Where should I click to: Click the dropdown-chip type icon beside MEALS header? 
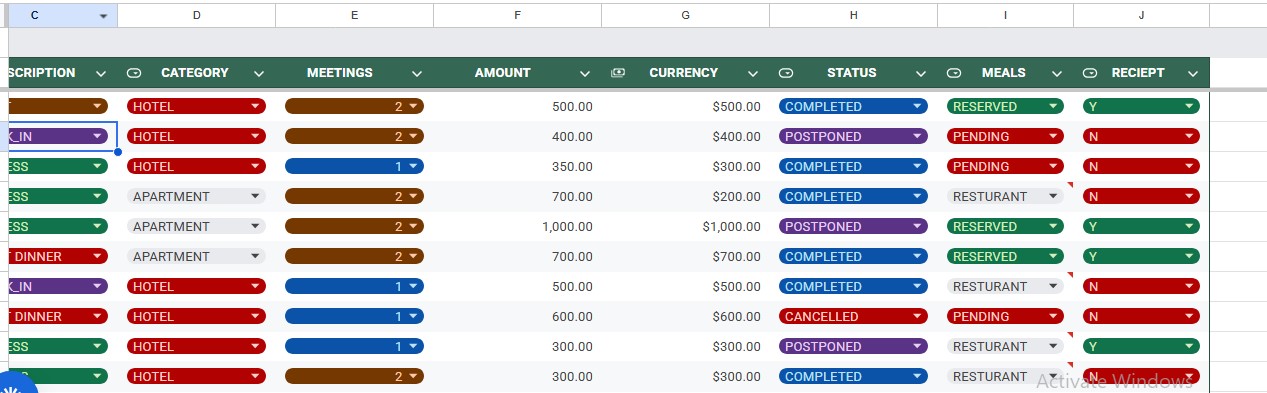[954, 73]
